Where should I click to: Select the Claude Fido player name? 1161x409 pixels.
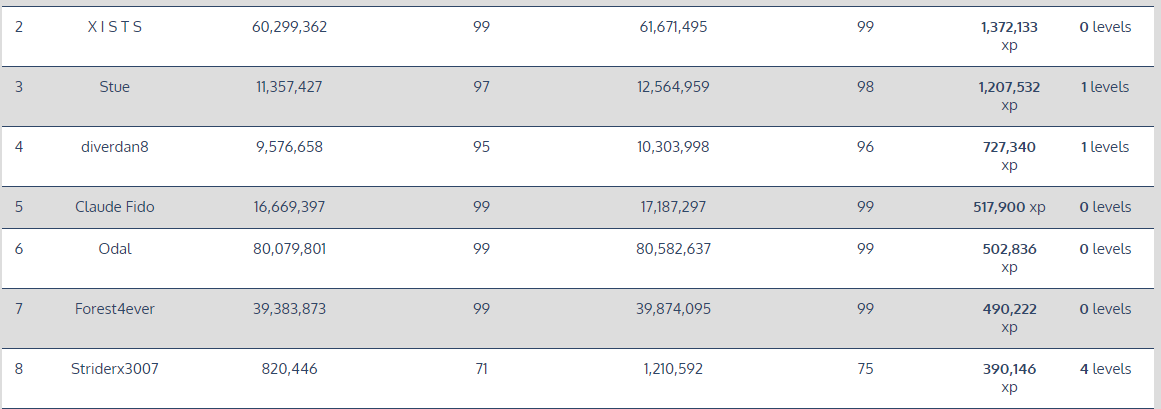click(115, 207)
